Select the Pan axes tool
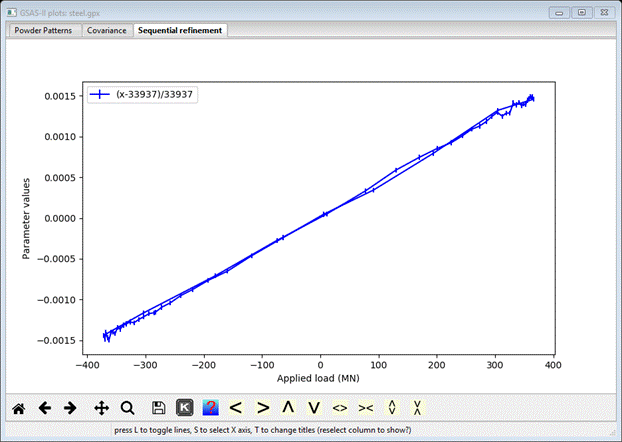622x442 pixels. click(101, 408)
